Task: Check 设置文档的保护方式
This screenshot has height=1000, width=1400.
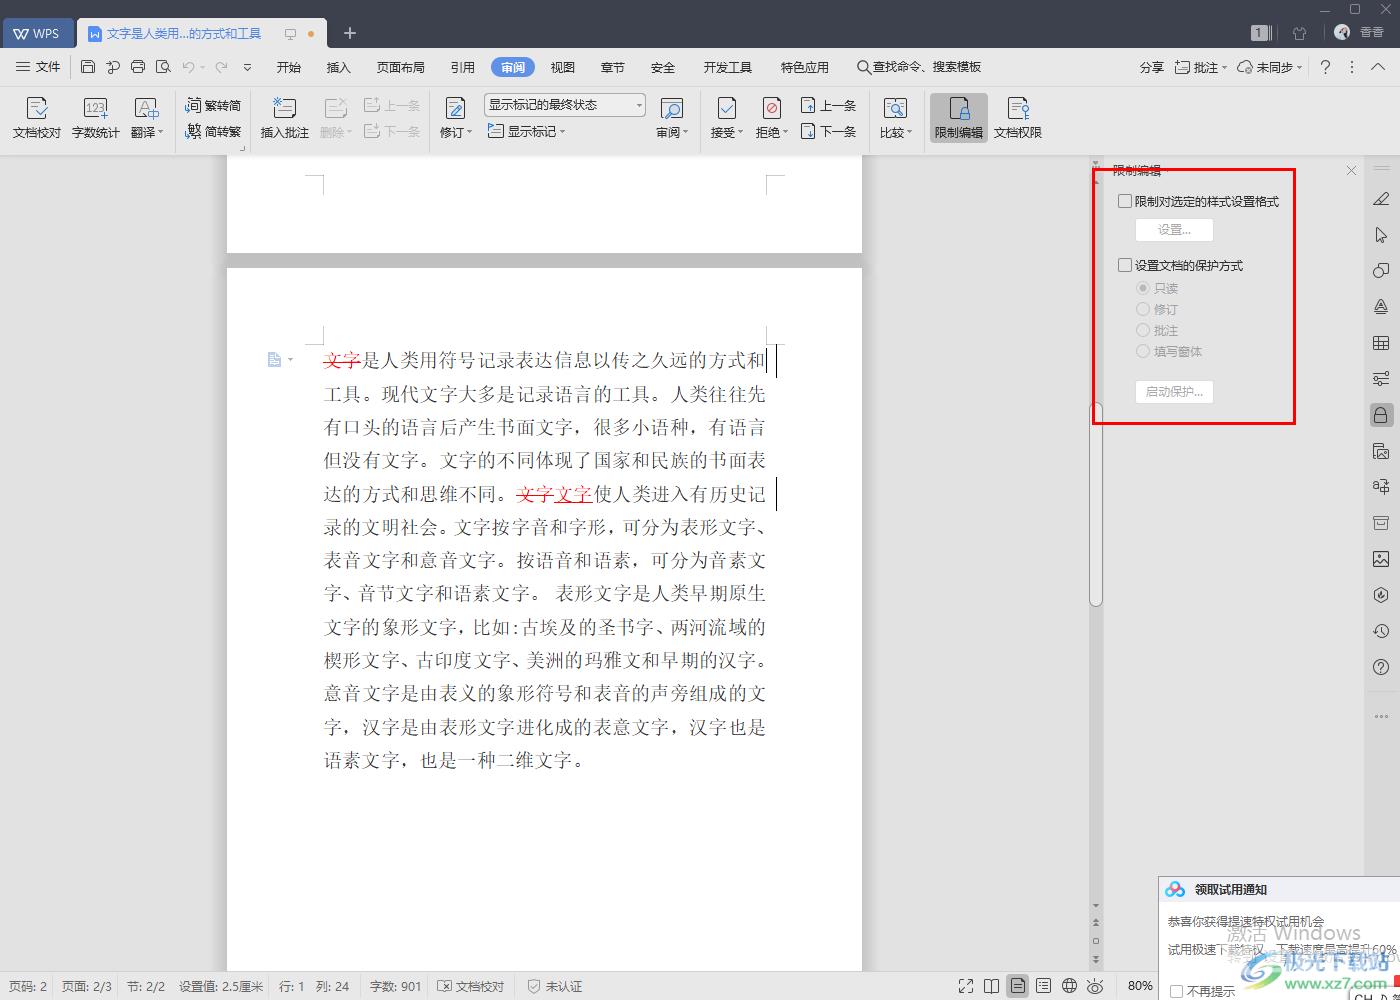Action: pos(1125,265)
